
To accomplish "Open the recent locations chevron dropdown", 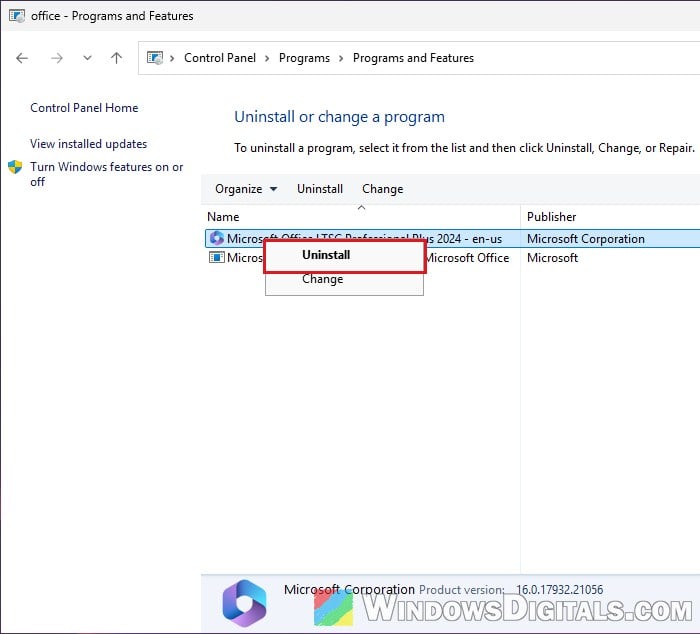I will click(x=88, y=58).
